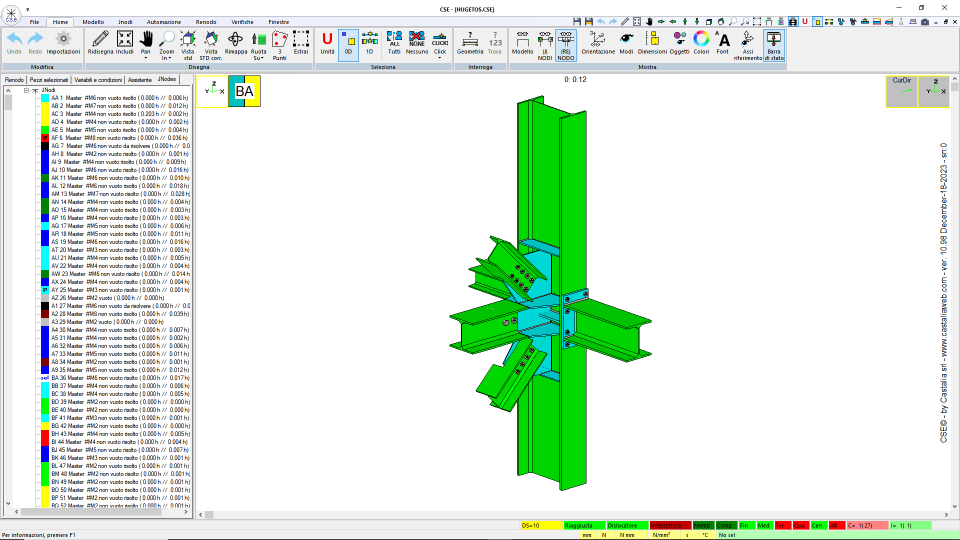The width and height of the screenshot is (960, 540).
Task: Open the Unità red U tool
Action: (x=327, y=43)
